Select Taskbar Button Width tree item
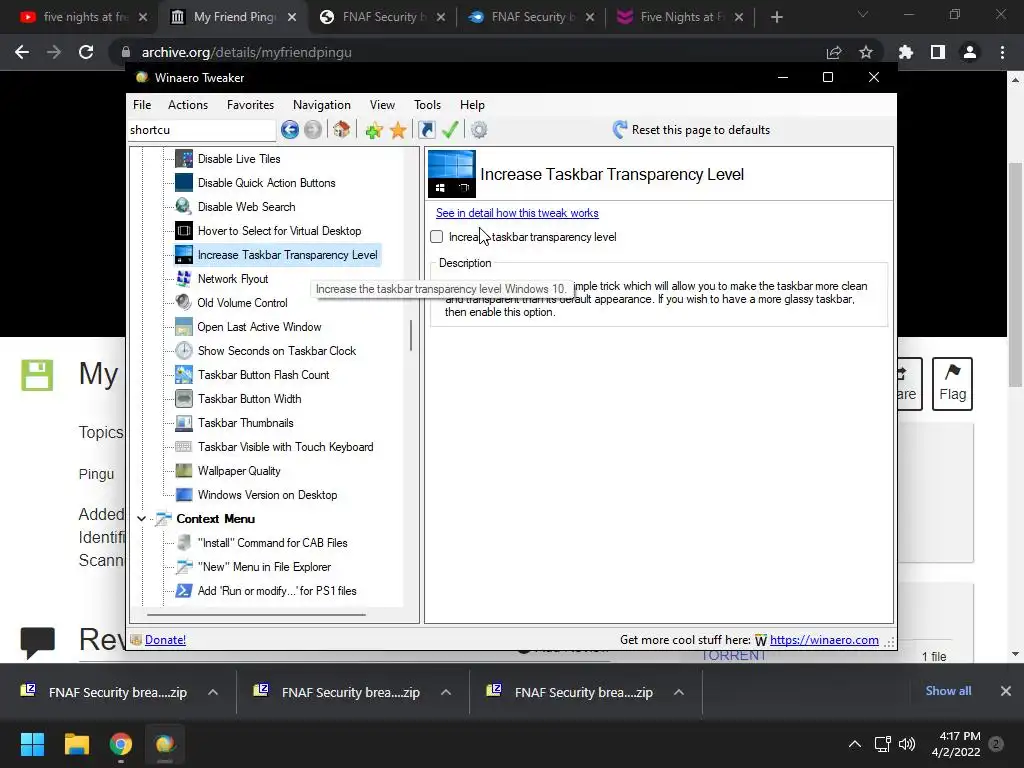This screenshot has height=768, width=1024. click(x=249, y=399)
